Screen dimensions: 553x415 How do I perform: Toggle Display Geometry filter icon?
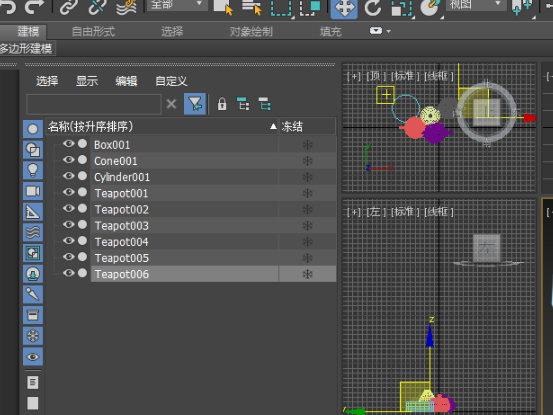[33, 129]
